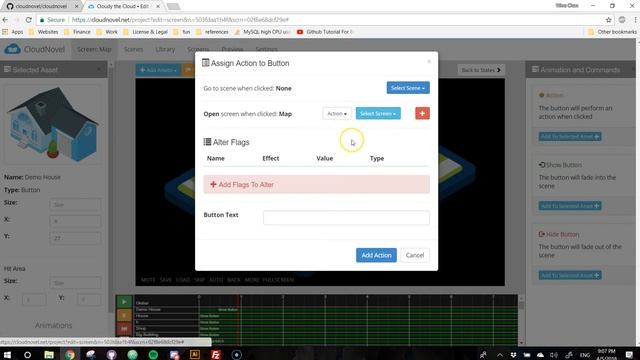Click the Add Action button

[x=376, y=255]
